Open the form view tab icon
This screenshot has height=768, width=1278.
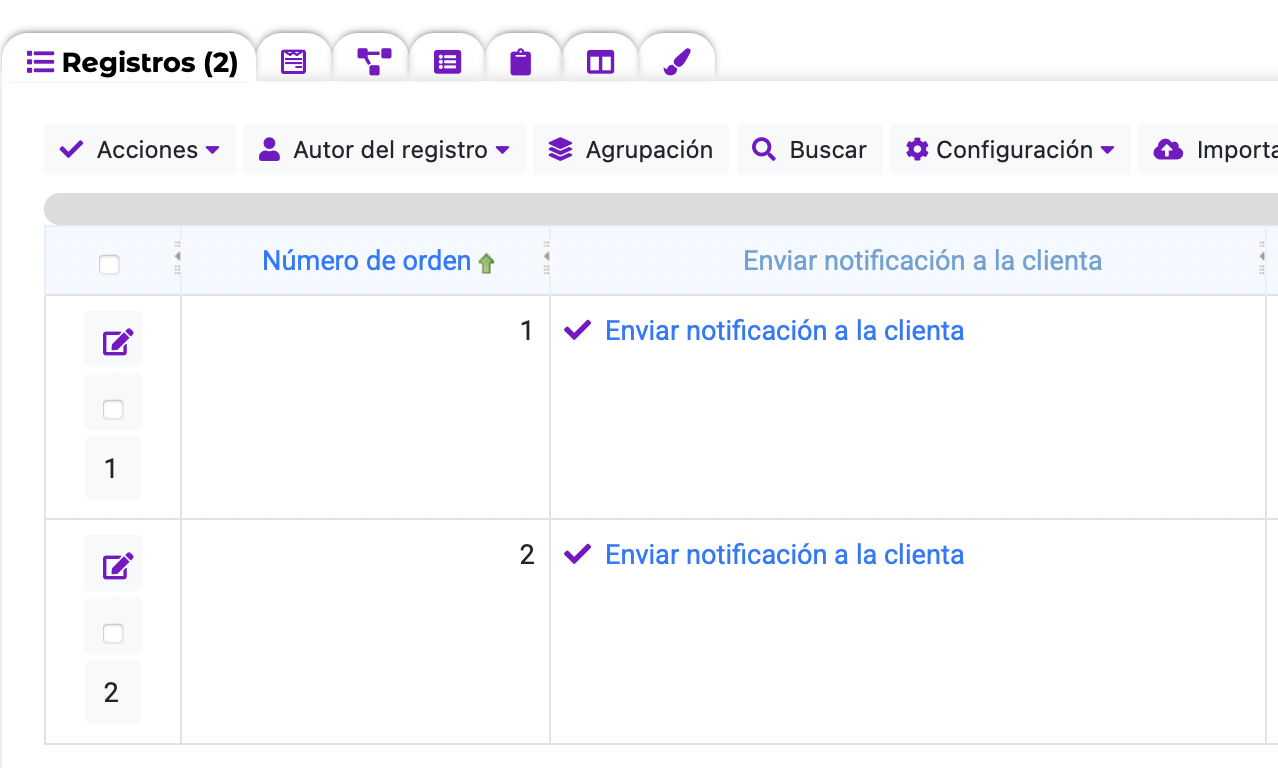293,63
